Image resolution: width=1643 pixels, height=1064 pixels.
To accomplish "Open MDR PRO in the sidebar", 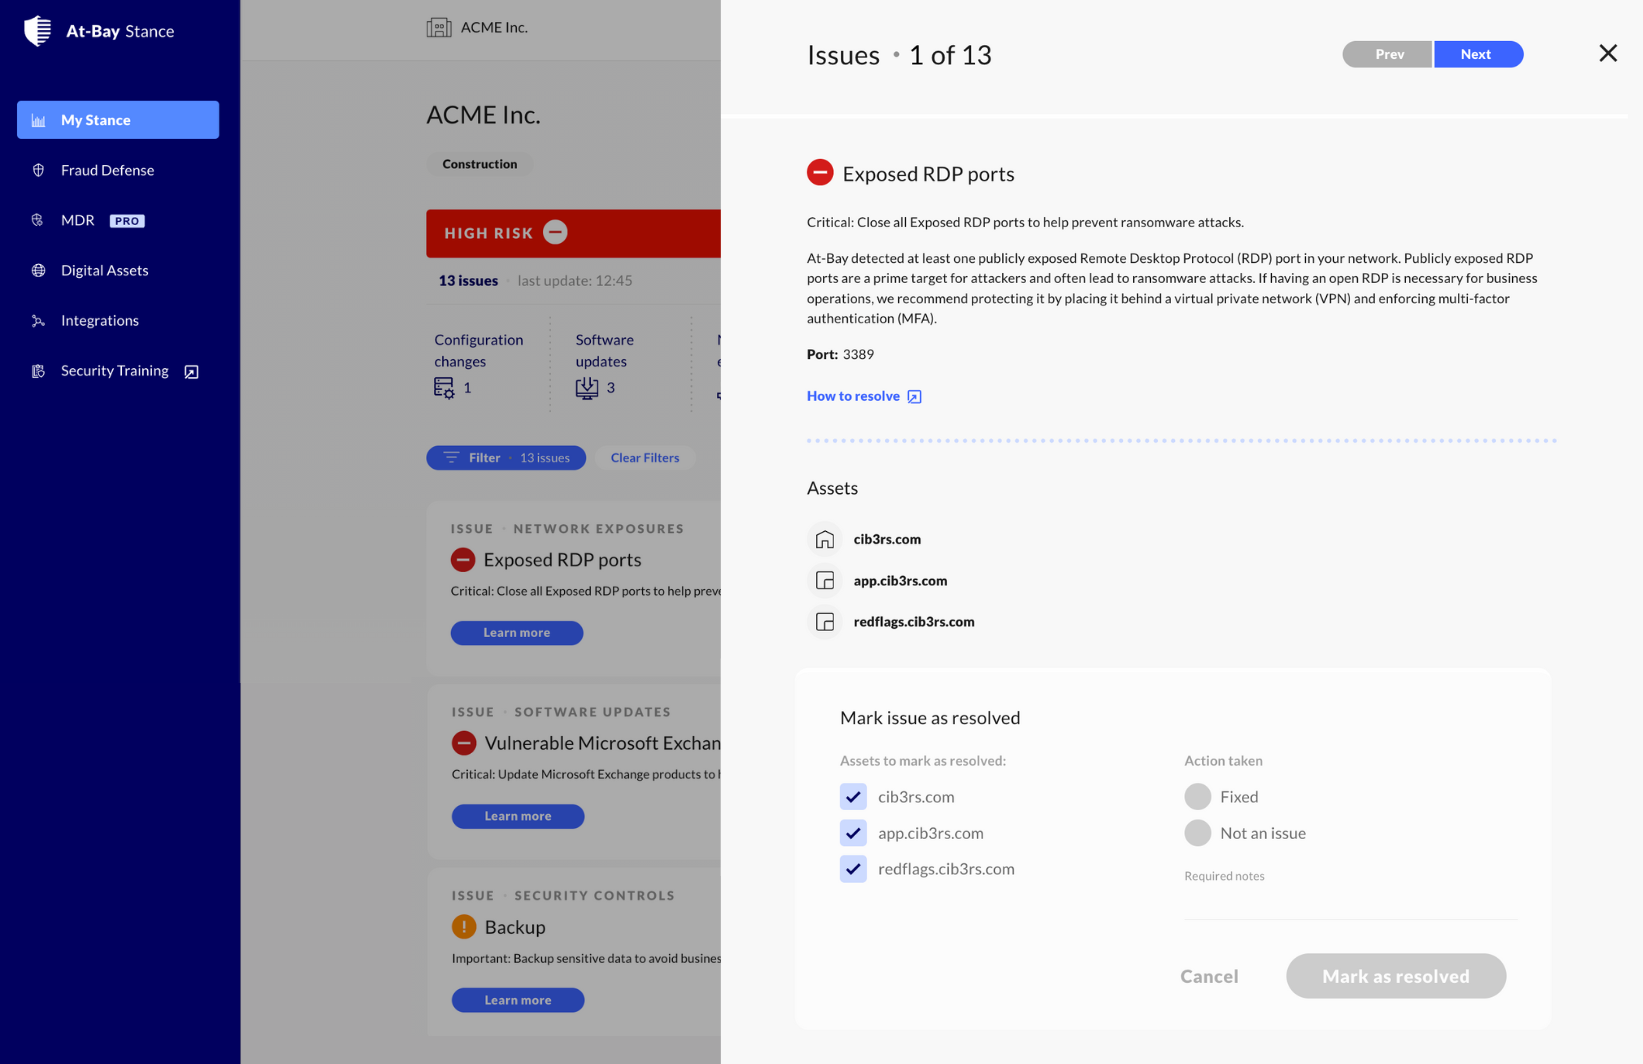I will 118,220.
